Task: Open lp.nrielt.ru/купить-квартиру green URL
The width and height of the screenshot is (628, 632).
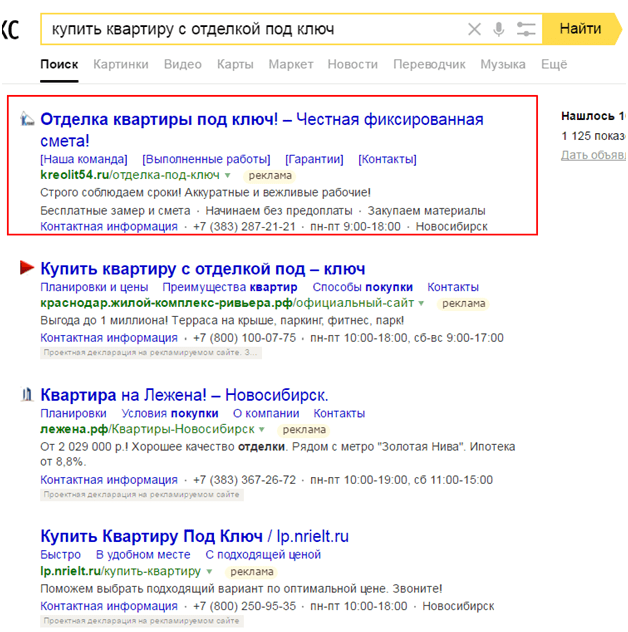Action: (x=121, y=571)
